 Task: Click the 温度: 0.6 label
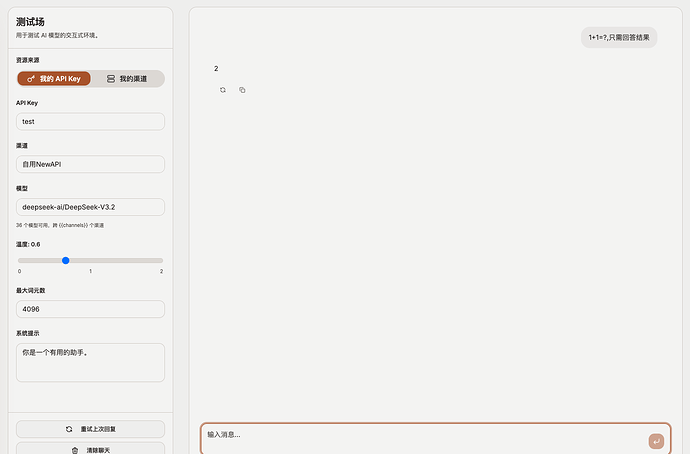pos(28,244)
